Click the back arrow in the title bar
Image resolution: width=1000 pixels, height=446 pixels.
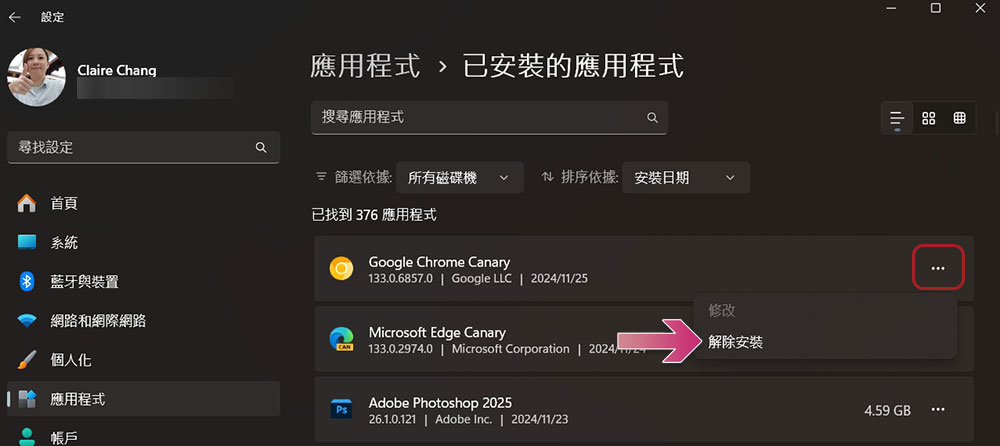[14, 17]
